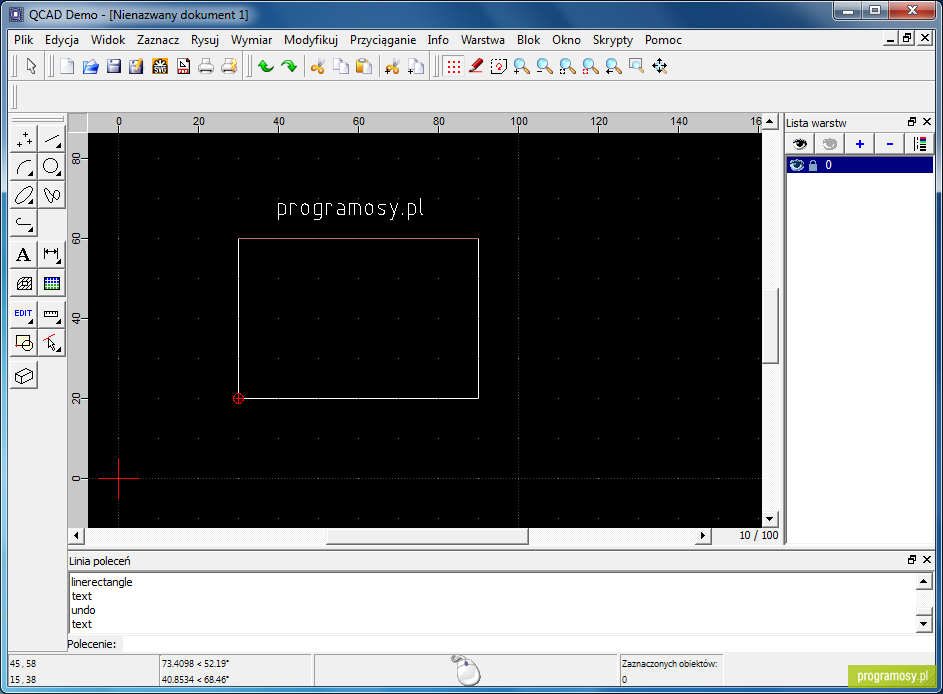This screenshot has width=943, height=694.
Task: Click the isometric box tool icon
Action: point(24,376)
